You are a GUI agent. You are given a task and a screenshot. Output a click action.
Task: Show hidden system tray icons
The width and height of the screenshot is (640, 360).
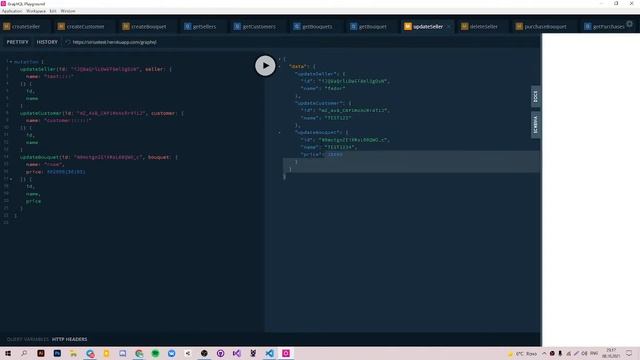tap(544, 353)
